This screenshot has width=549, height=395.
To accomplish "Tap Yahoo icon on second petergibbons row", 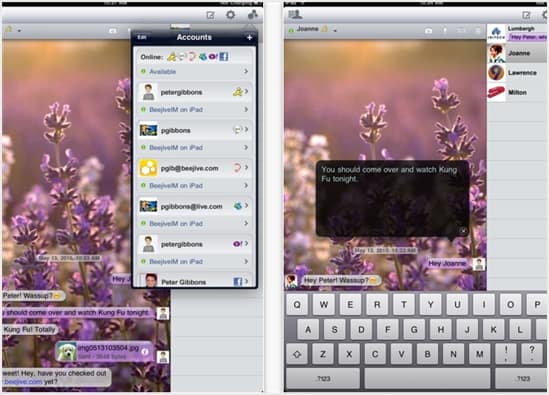I will (x=237, y=244).
